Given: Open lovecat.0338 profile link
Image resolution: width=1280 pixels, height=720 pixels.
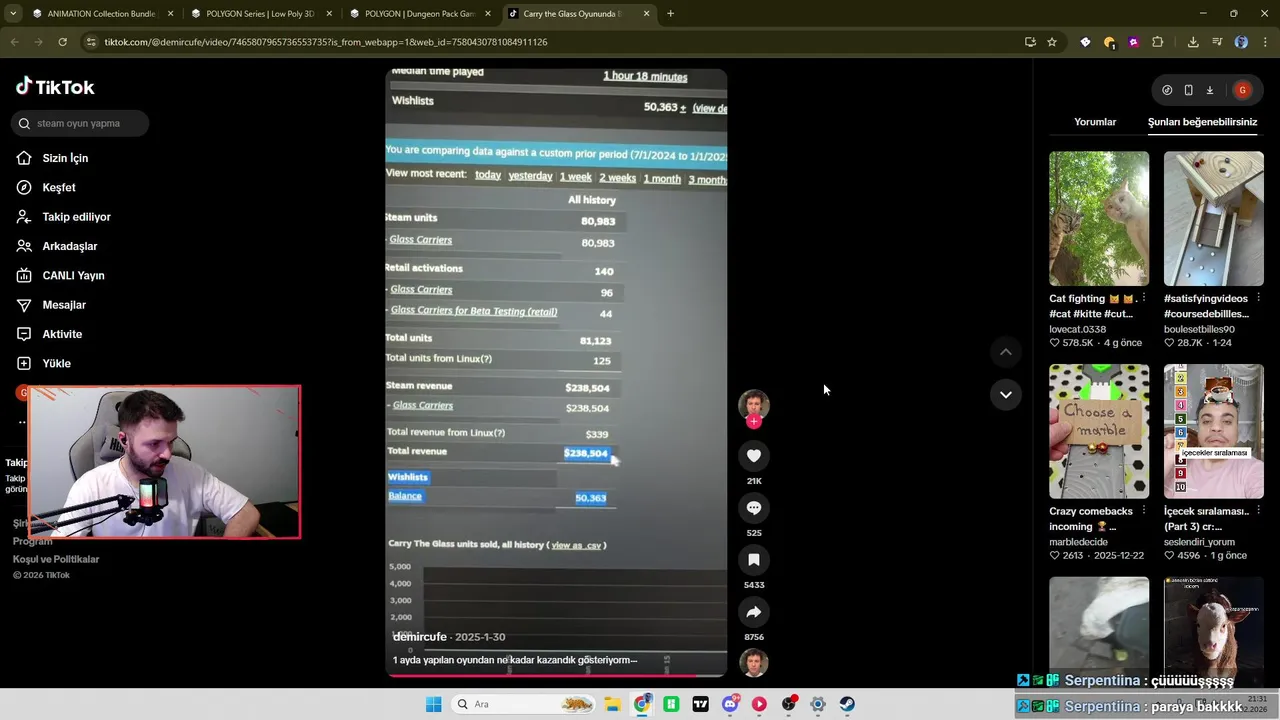Looking at the screenshot, I should (1077, 329).
